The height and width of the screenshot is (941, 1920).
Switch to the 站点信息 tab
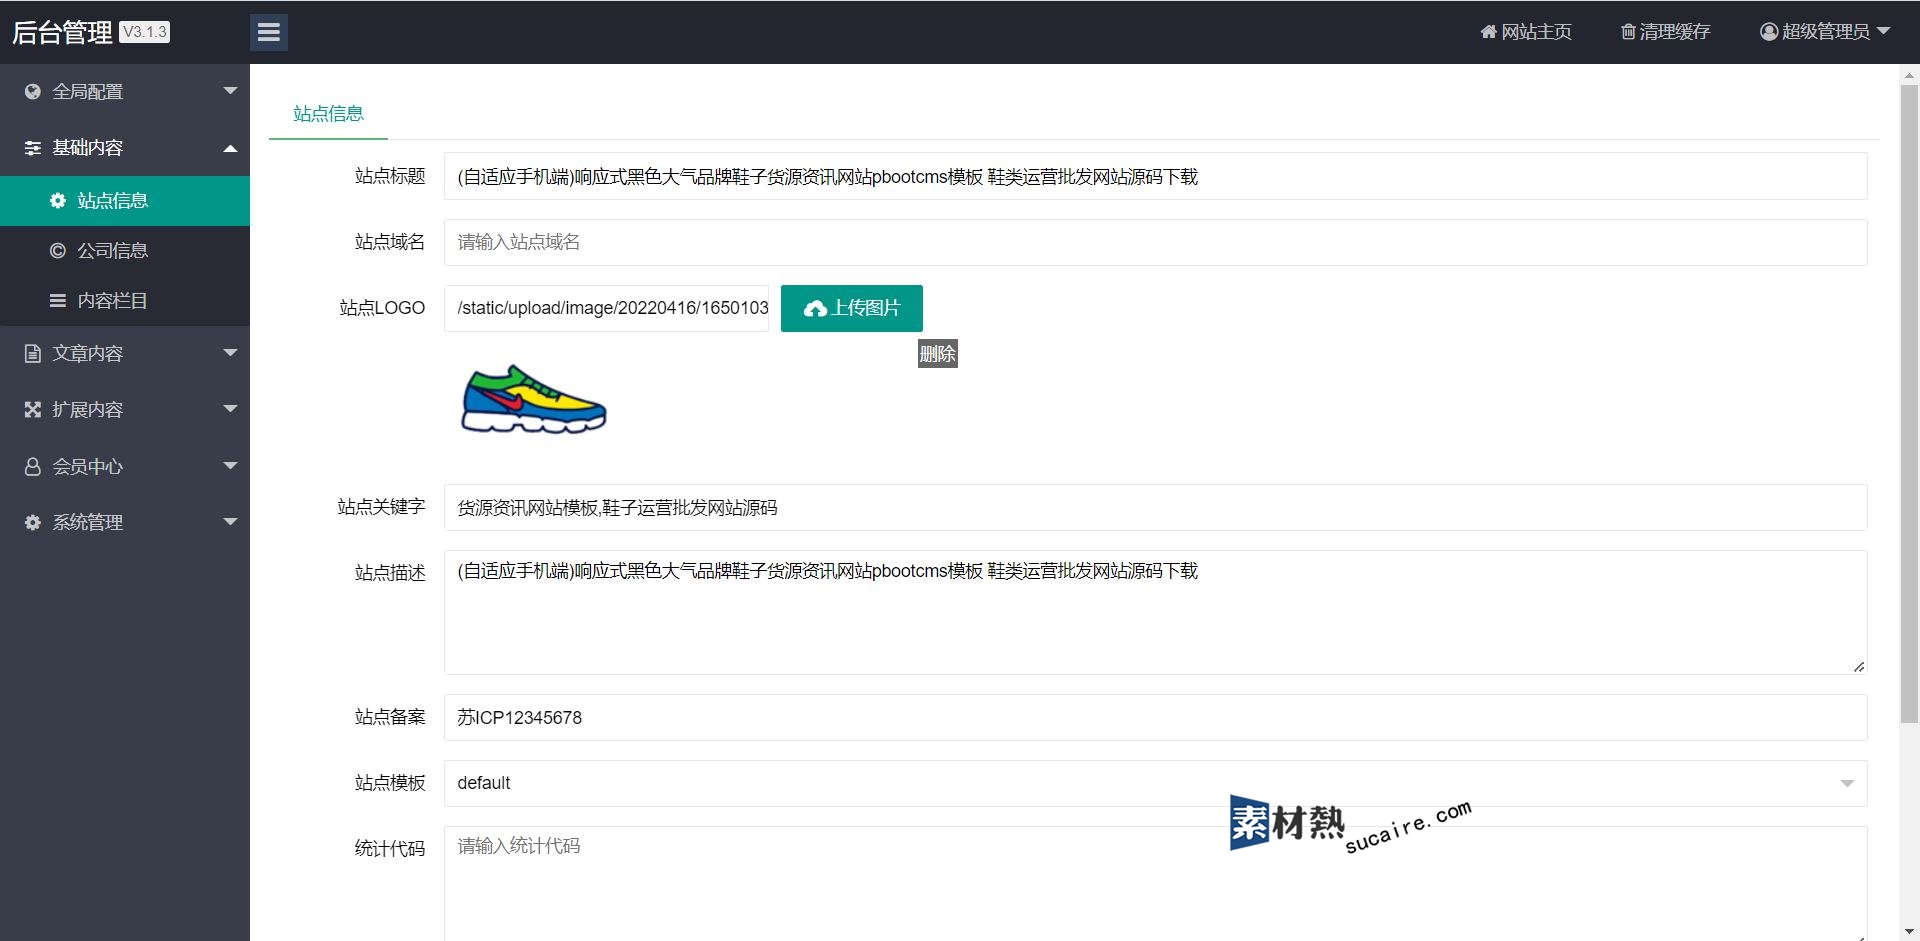(328, 114)
